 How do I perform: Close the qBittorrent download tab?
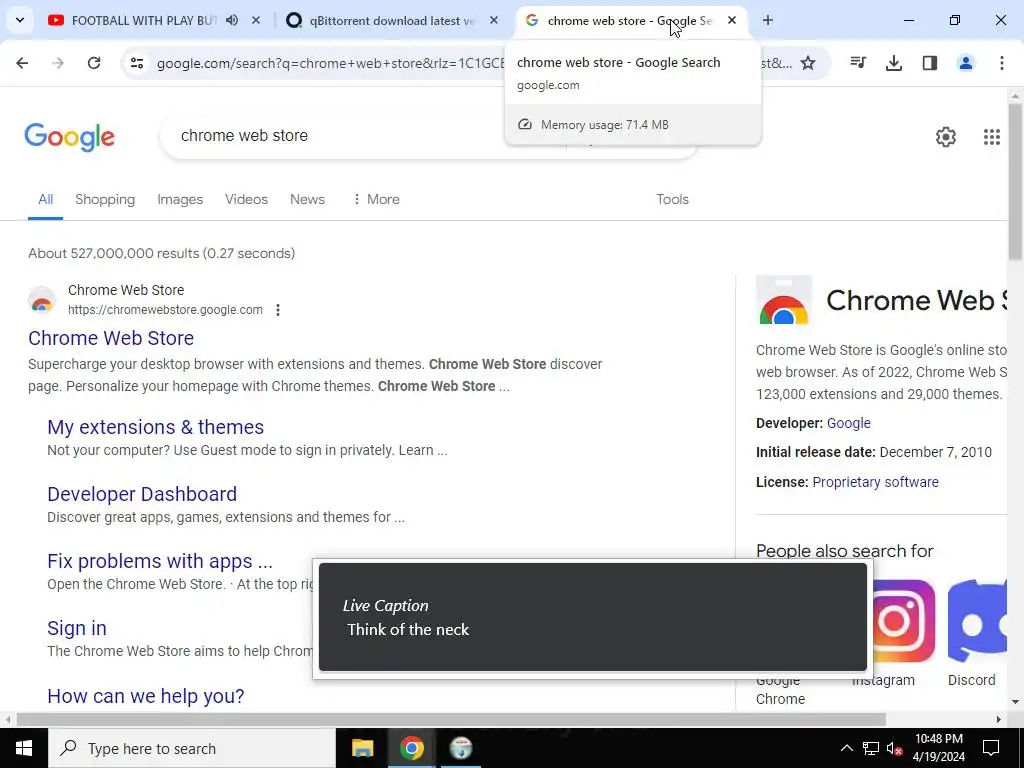point(494,20)
